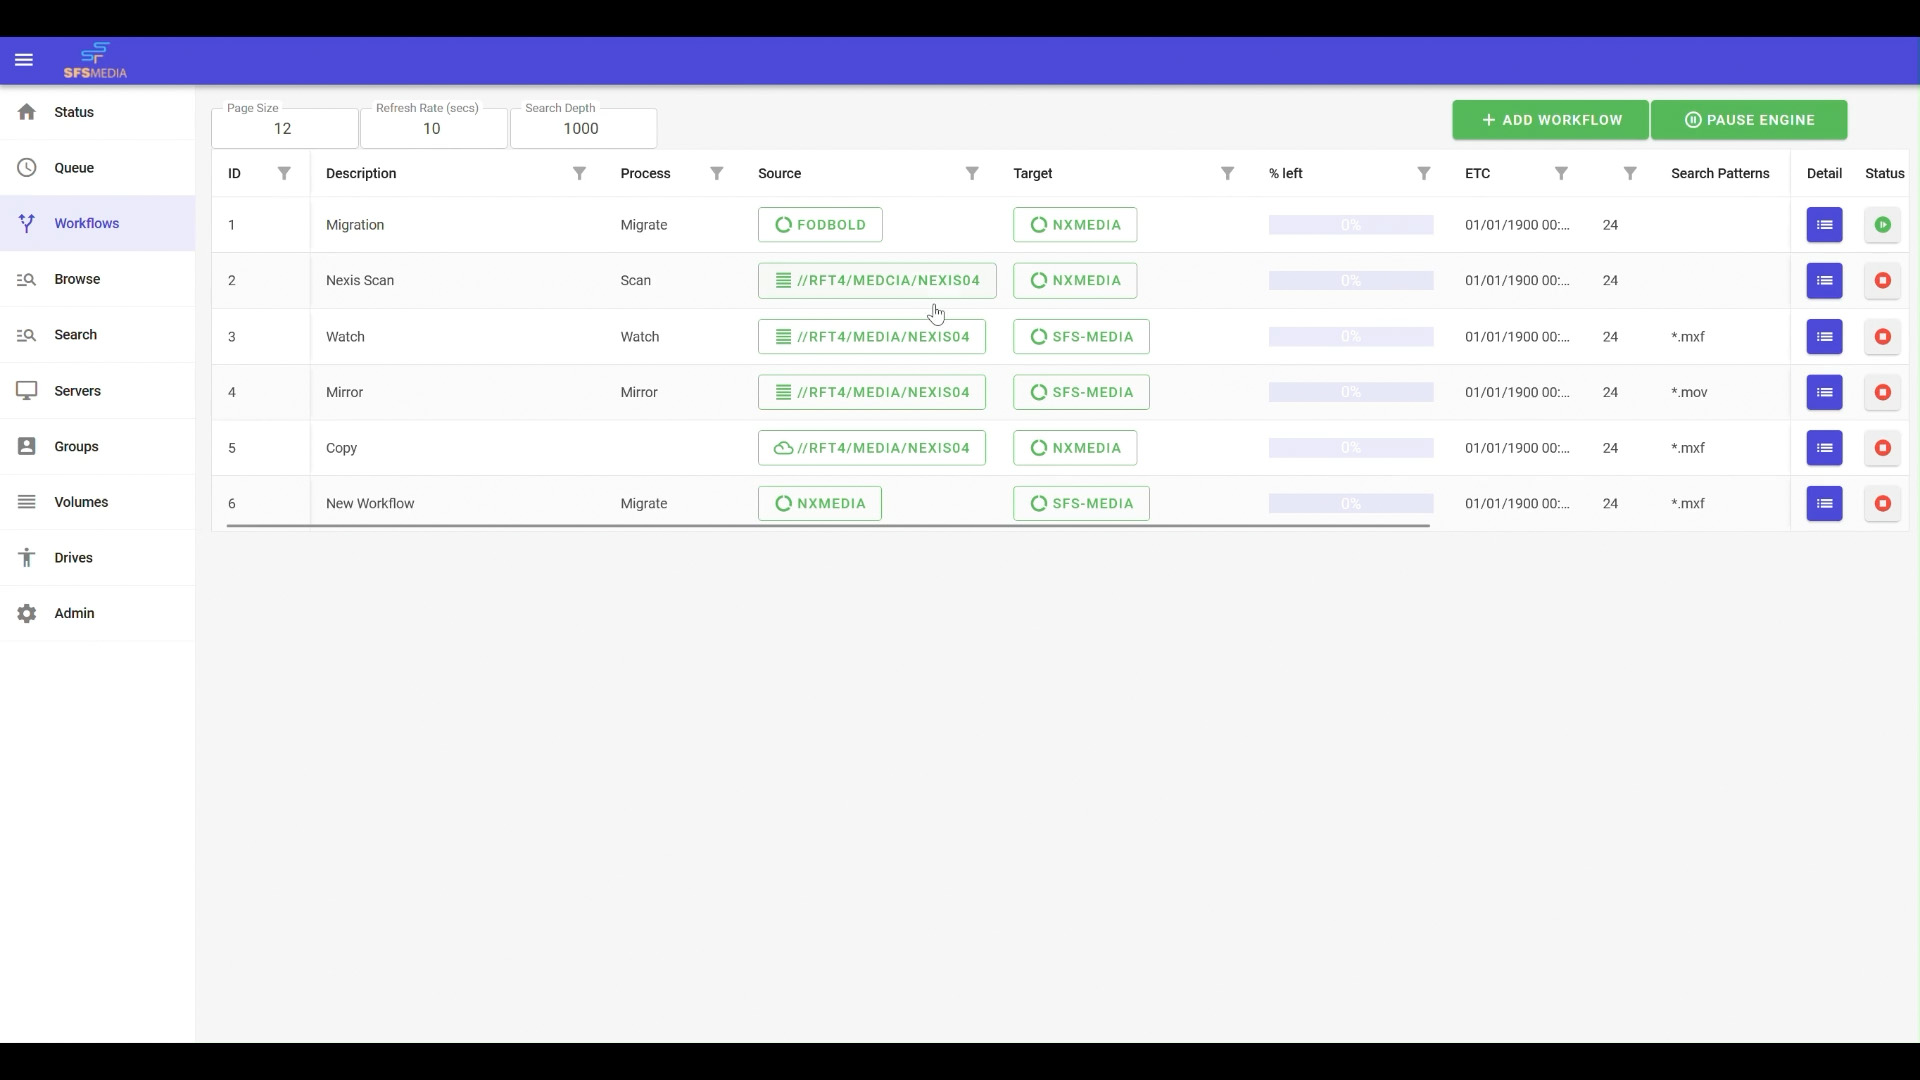The width and height of the screenshot is (1920, 1080).
Task: Click the Add Workflow button
Action: [x=1550, y=120]
